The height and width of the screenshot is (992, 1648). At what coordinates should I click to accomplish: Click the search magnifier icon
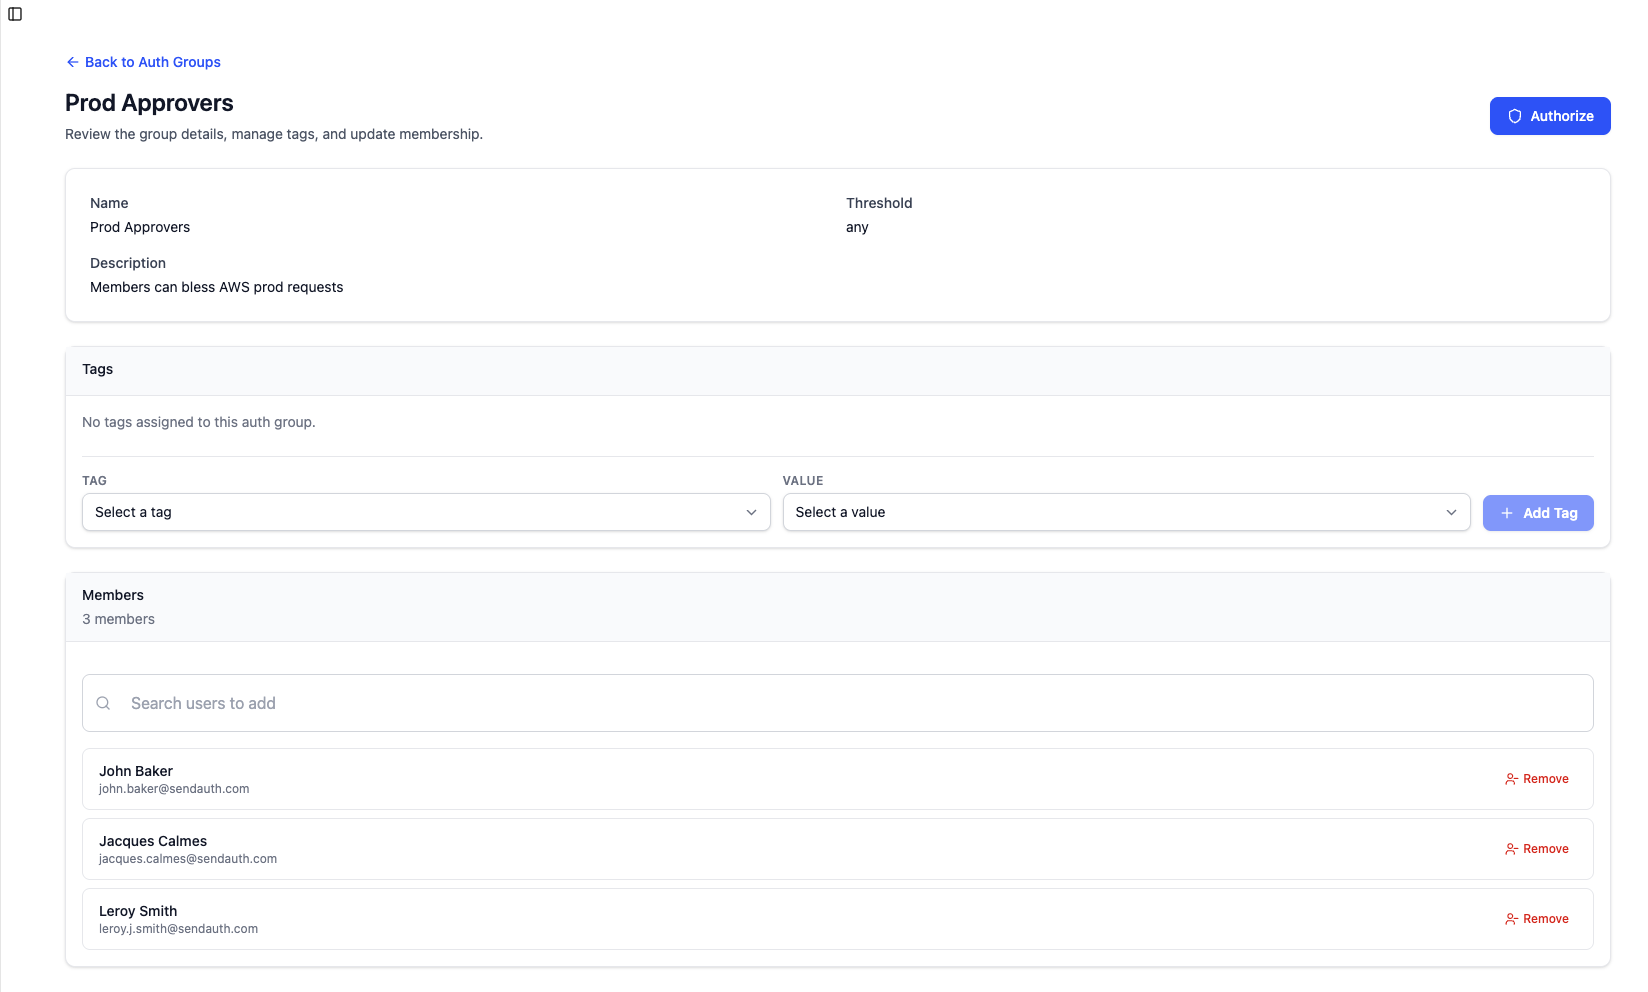click(x=103, y=703)
